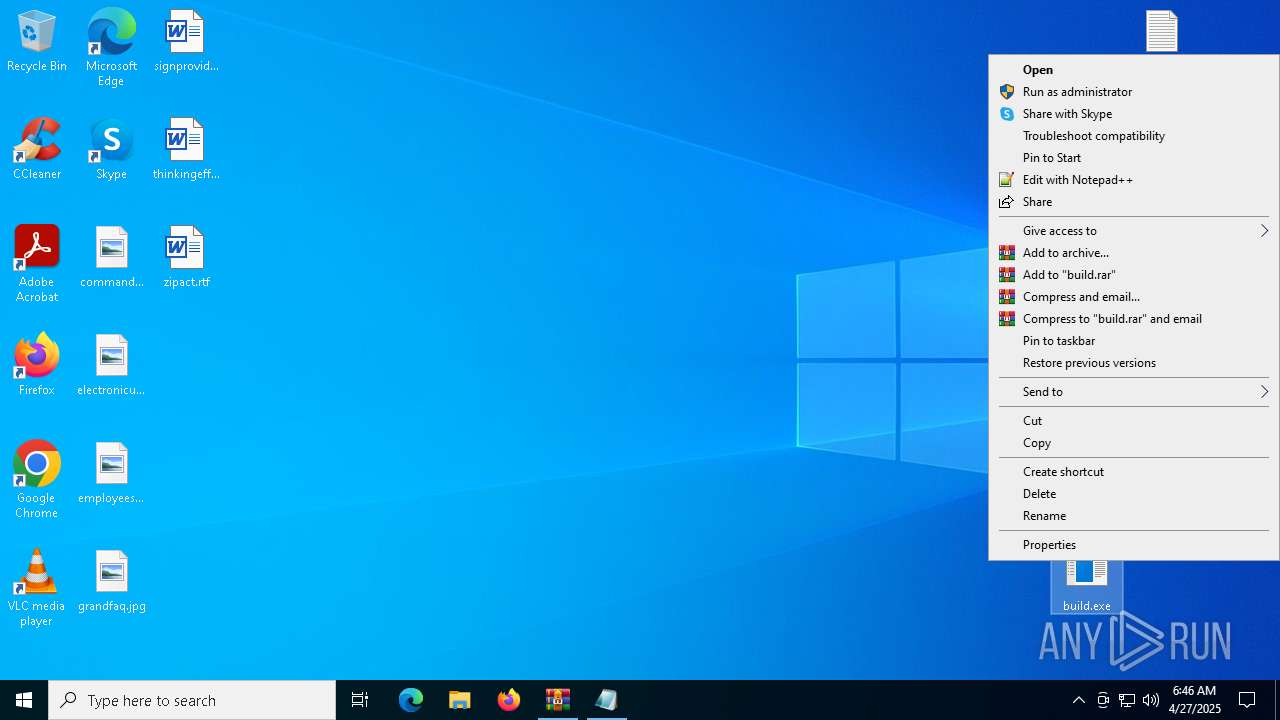The width and height of the screenshot is (1280, 720).
Task: Choose Run as administrator
Action: point(1134,92)
